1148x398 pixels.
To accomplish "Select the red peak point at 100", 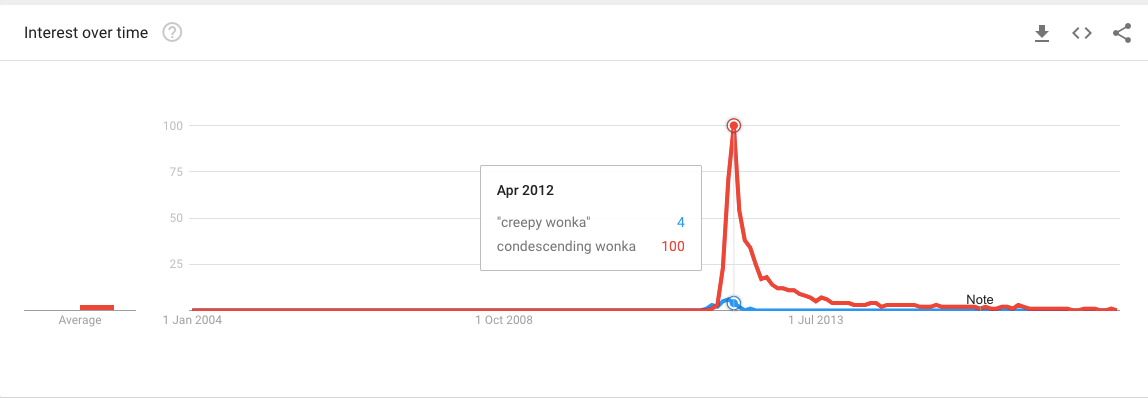I will click(x=734, y=126).
